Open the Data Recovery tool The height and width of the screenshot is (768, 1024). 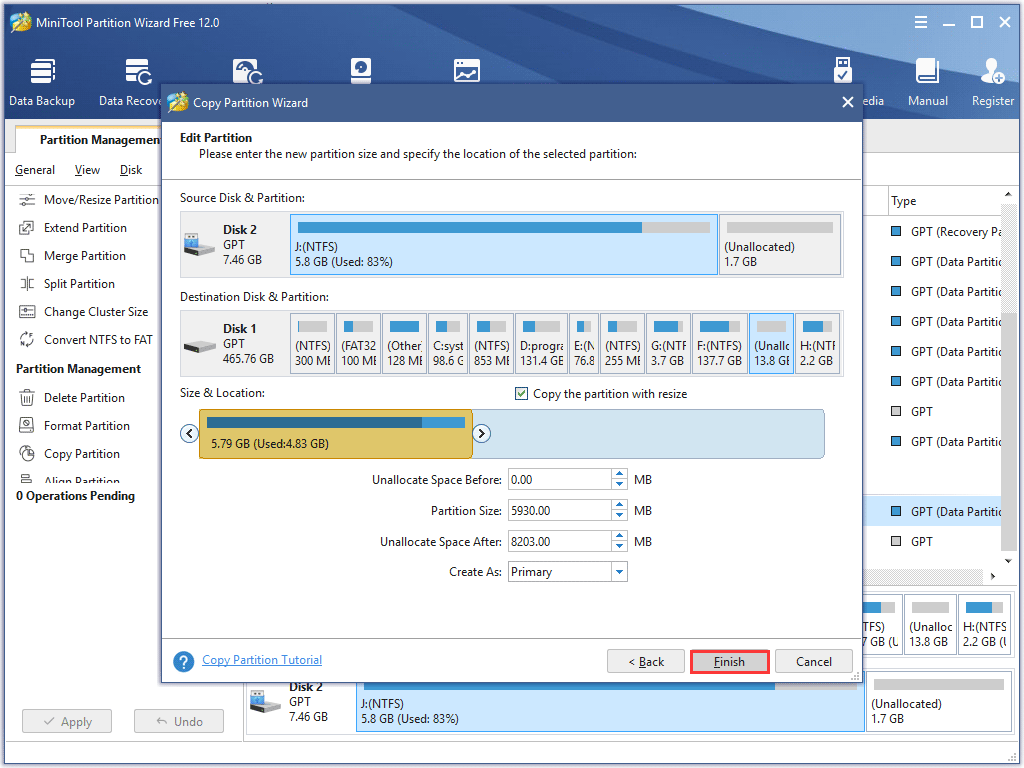click(x=130, y=82)
